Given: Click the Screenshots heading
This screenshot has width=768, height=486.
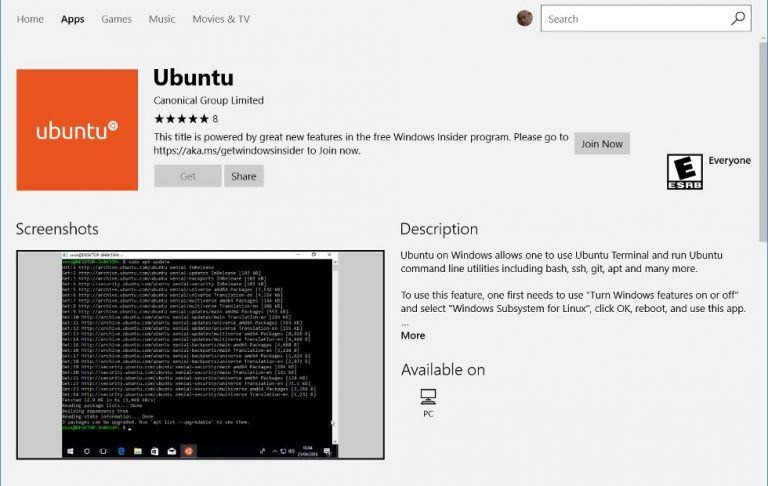Looking at the screenshot, I should pos(57,229).
